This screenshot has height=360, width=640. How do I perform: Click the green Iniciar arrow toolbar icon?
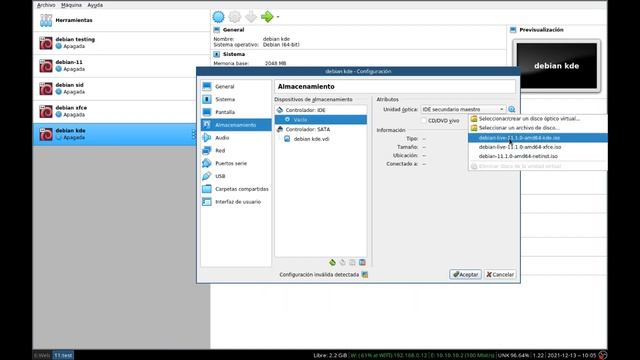tap(267, 17)
